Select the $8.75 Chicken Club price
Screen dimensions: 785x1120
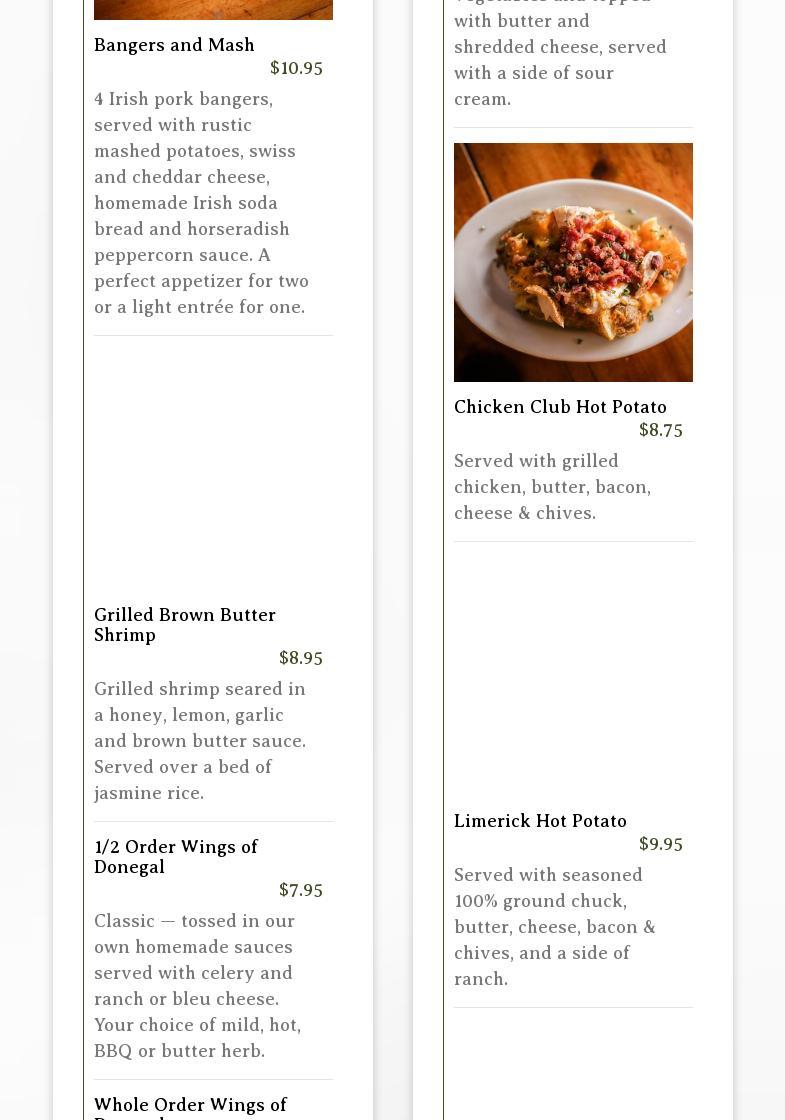(x=660, y=430)
